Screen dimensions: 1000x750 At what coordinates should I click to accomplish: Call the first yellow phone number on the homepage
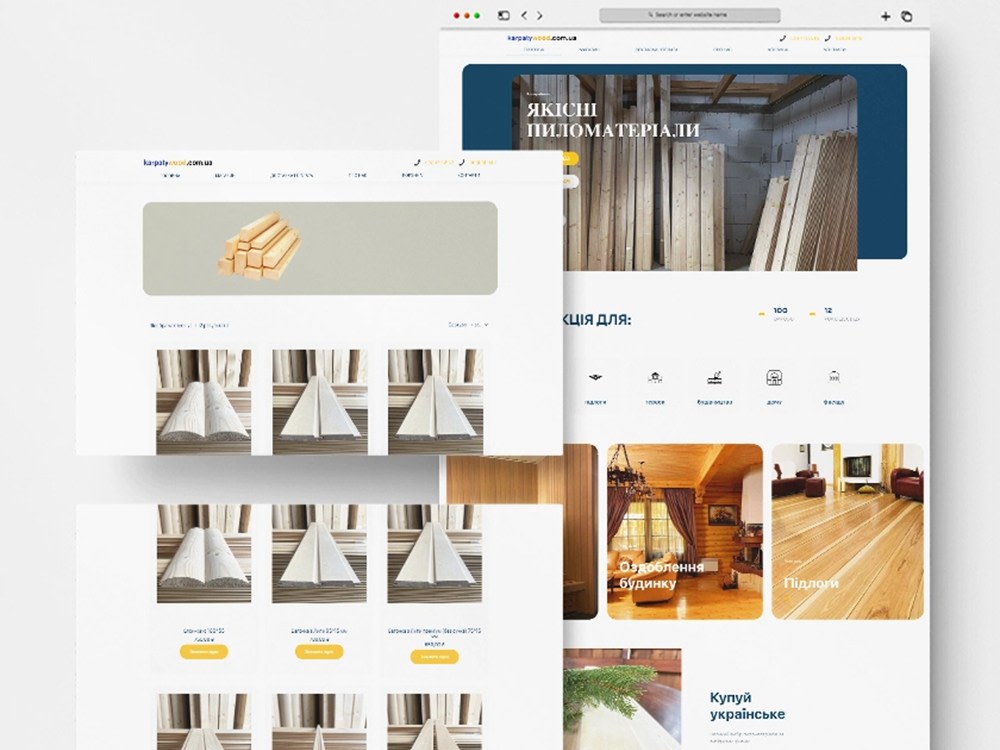click(804, 38)
